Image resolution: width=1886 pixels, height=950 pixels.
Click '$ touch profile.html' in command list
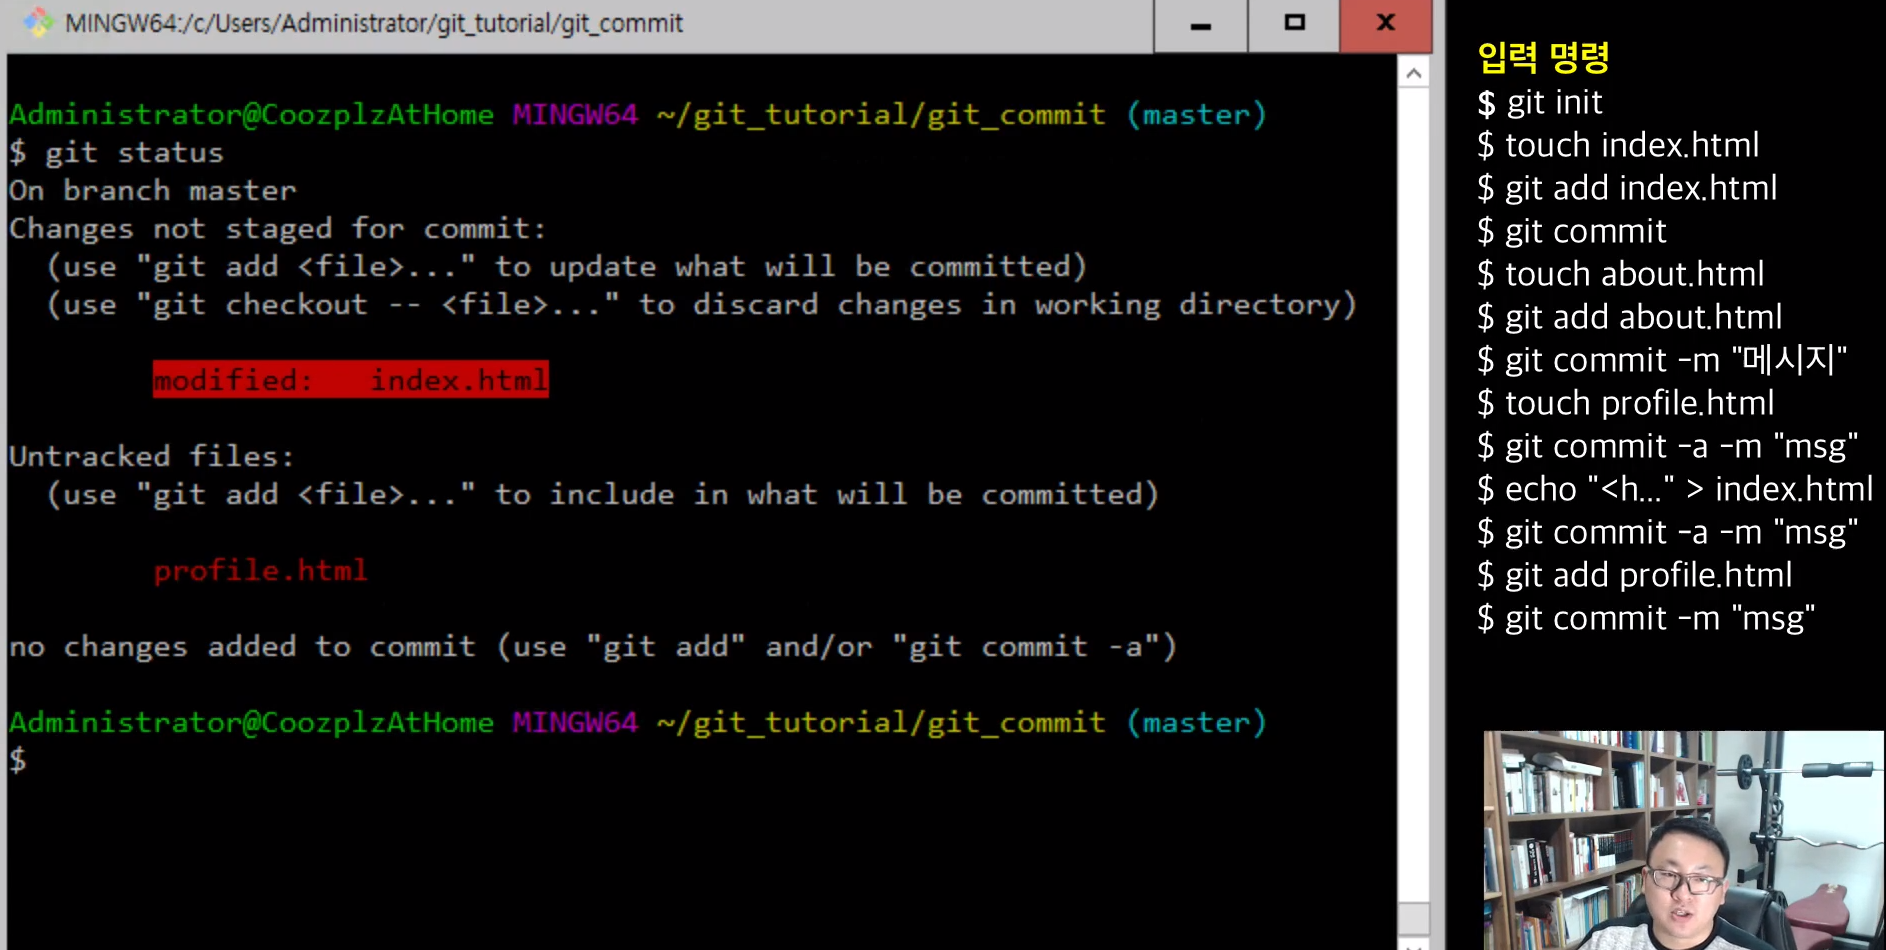coord(1626,403)
